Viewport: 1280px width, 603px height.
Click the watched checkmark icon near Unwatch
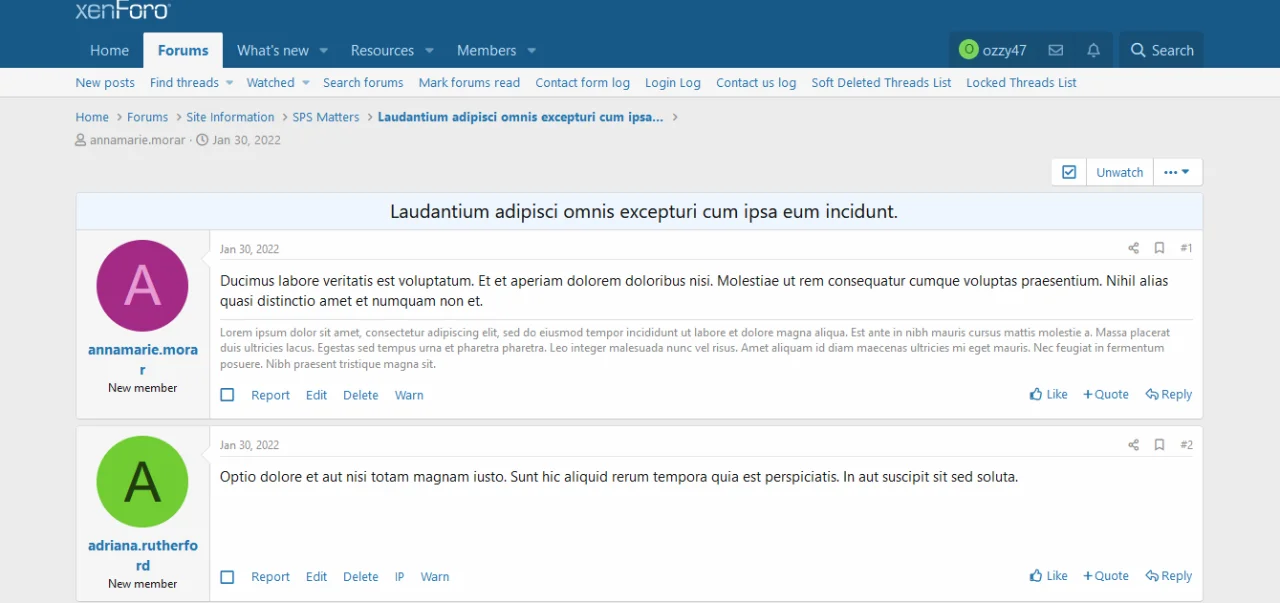[x=1068, y=171]
